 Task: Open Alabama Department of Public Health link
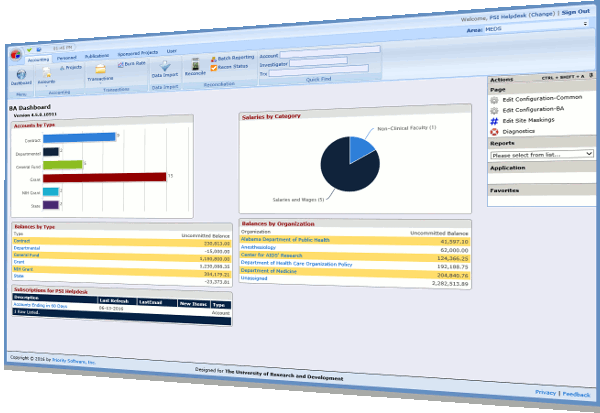285,240
